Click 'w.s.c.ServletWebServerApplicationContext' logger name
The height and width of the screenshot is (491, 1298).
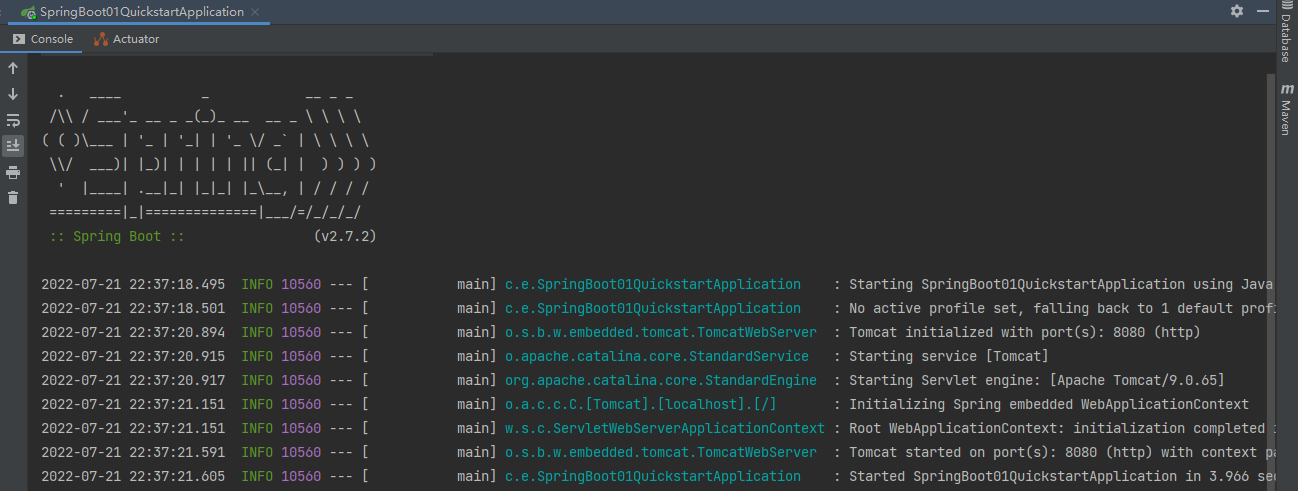(x=665, y=428)
